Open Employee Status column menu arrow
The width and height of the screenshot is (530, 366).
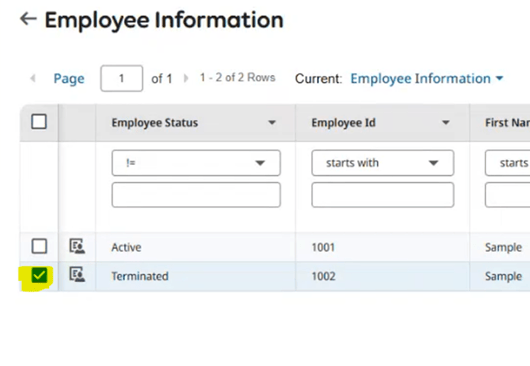(x=272, y=122)
